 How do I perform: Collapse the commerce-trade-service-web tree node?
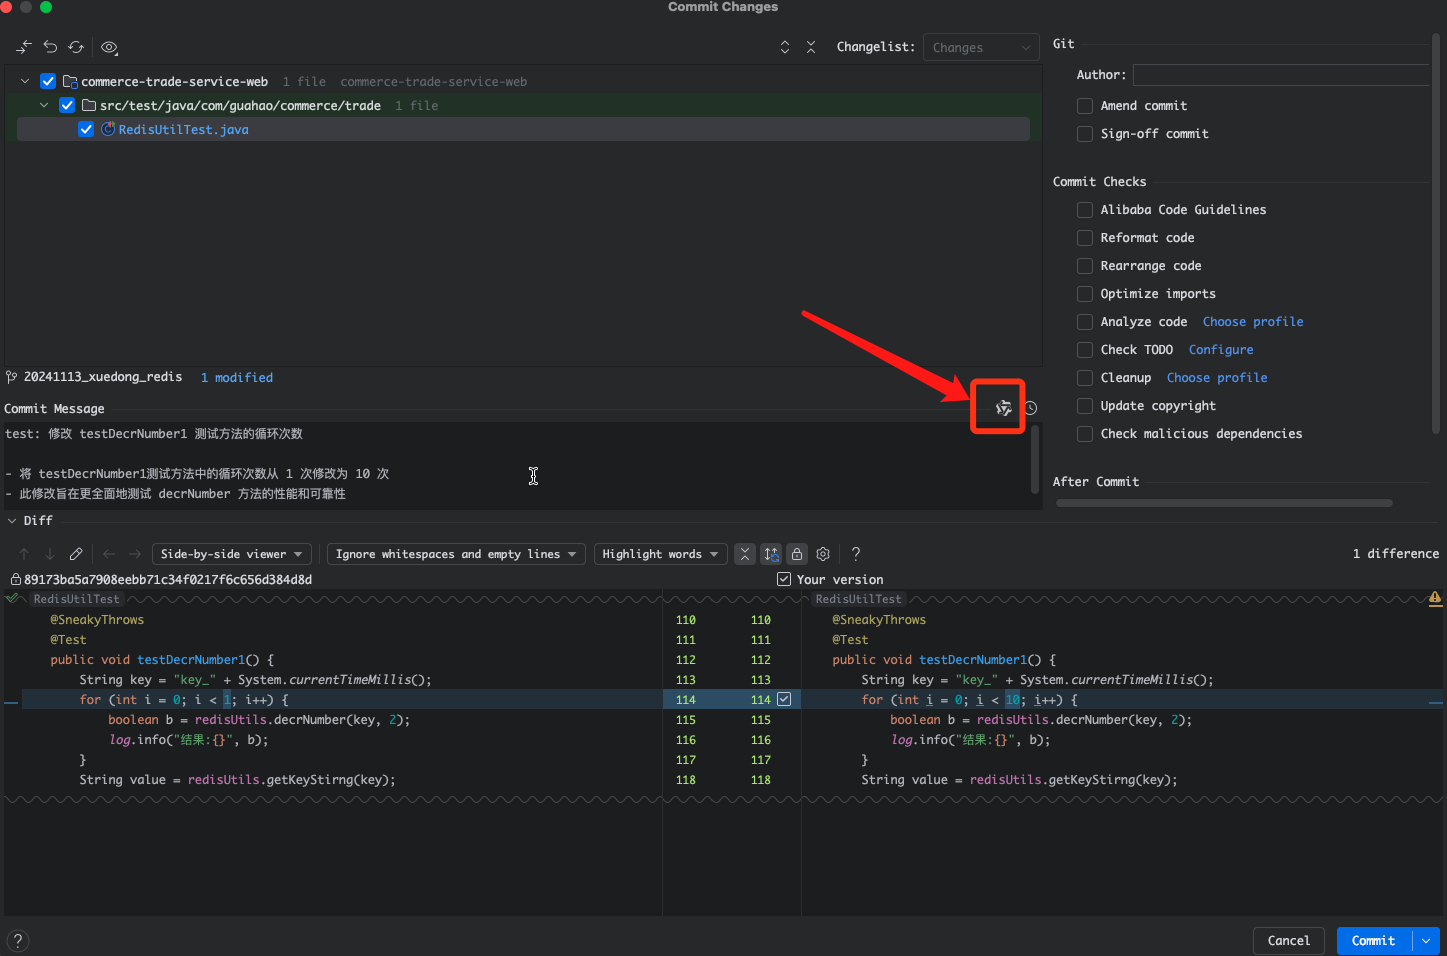(x=25, y=82)
